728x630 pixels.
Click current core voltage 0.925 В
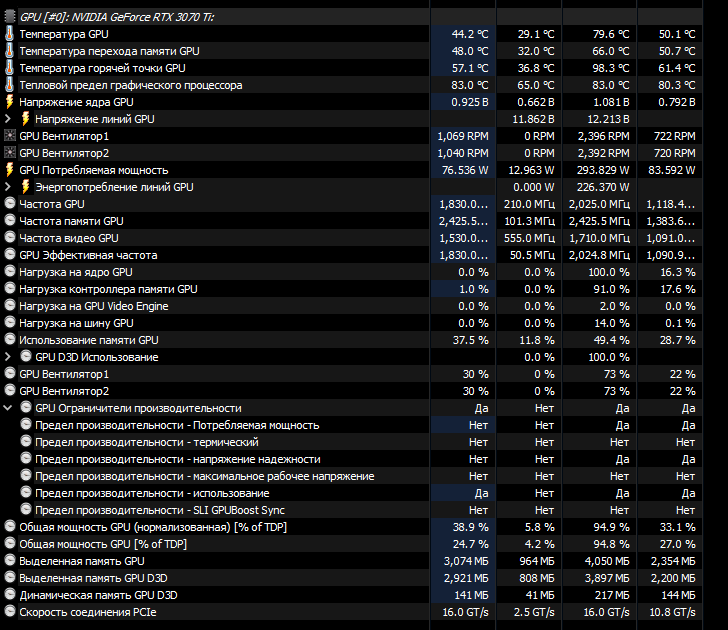click(x=470, y=102)
